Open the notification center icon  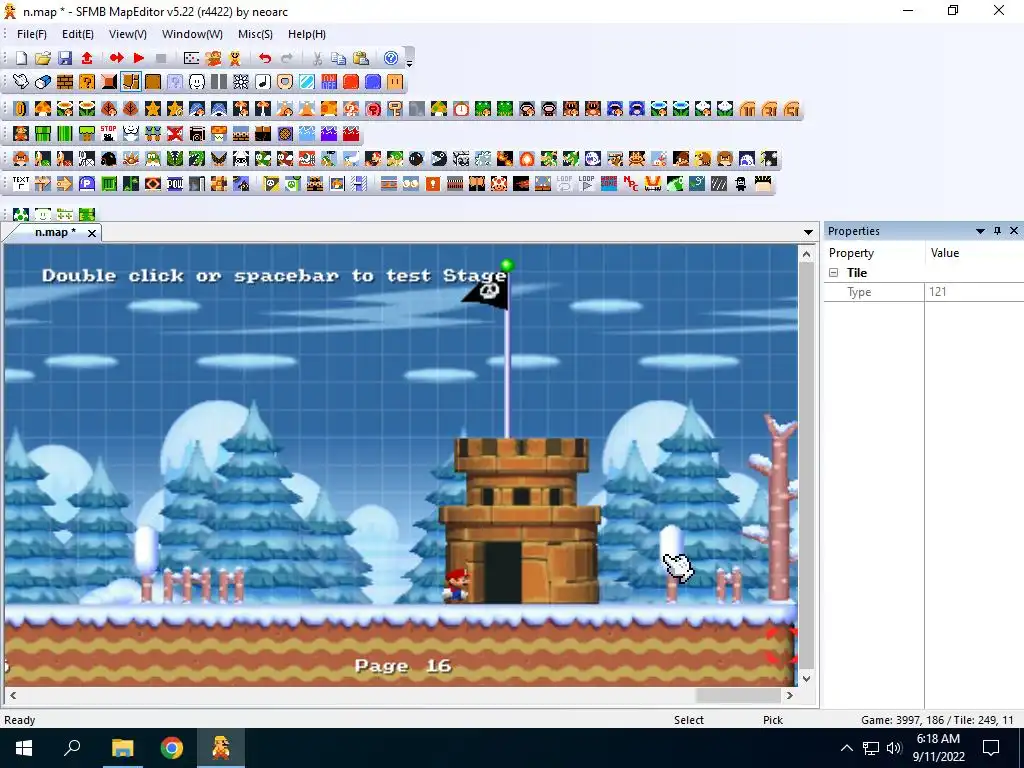(991, 748)
